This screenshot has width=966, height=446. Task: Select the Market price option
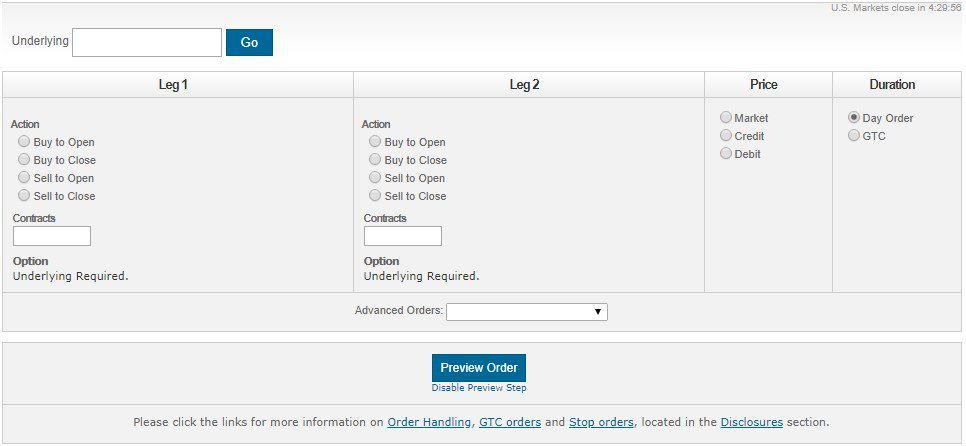pyautogui.click(x=726, y=118)
